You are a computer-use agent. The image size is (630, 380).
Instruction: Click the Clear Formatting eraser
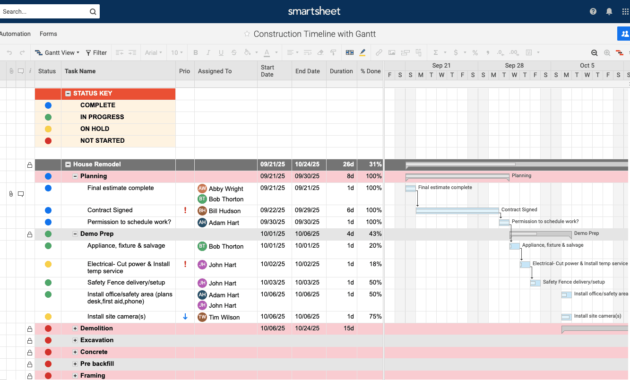pyautogui.click(x=320, y=53)
